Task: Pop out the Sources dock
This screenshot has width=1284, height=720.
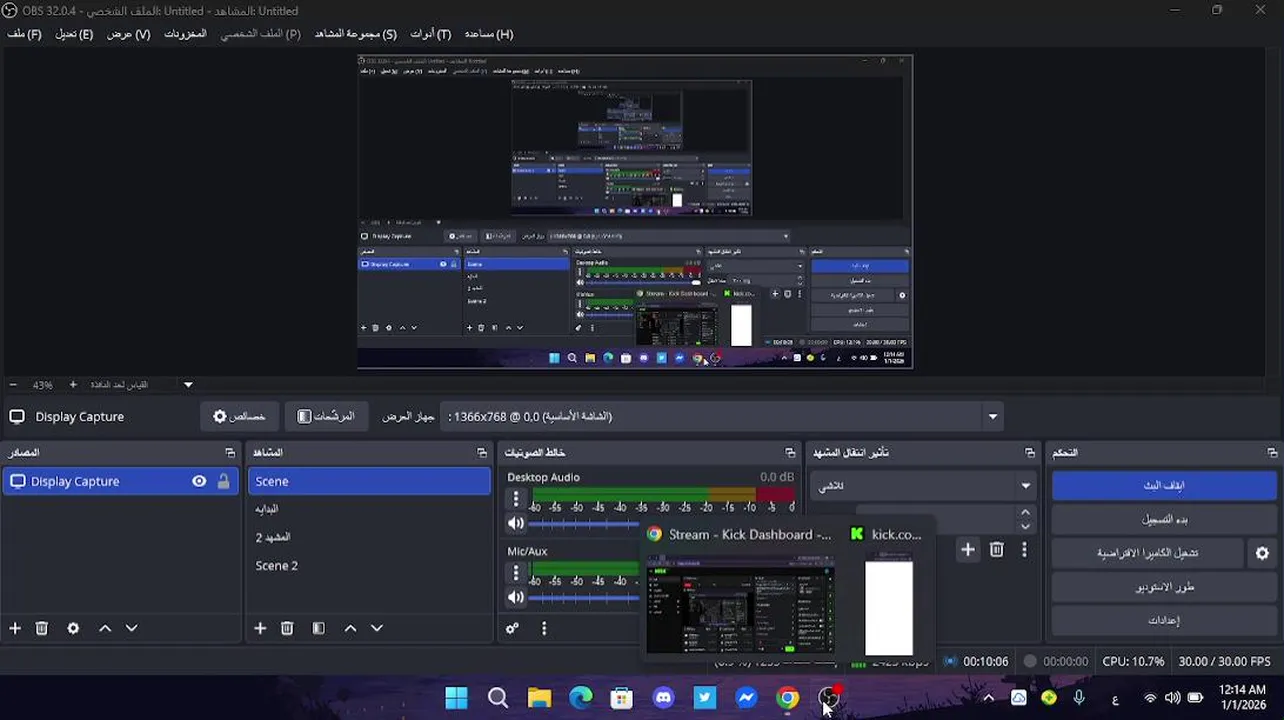Action: (230, 453)
